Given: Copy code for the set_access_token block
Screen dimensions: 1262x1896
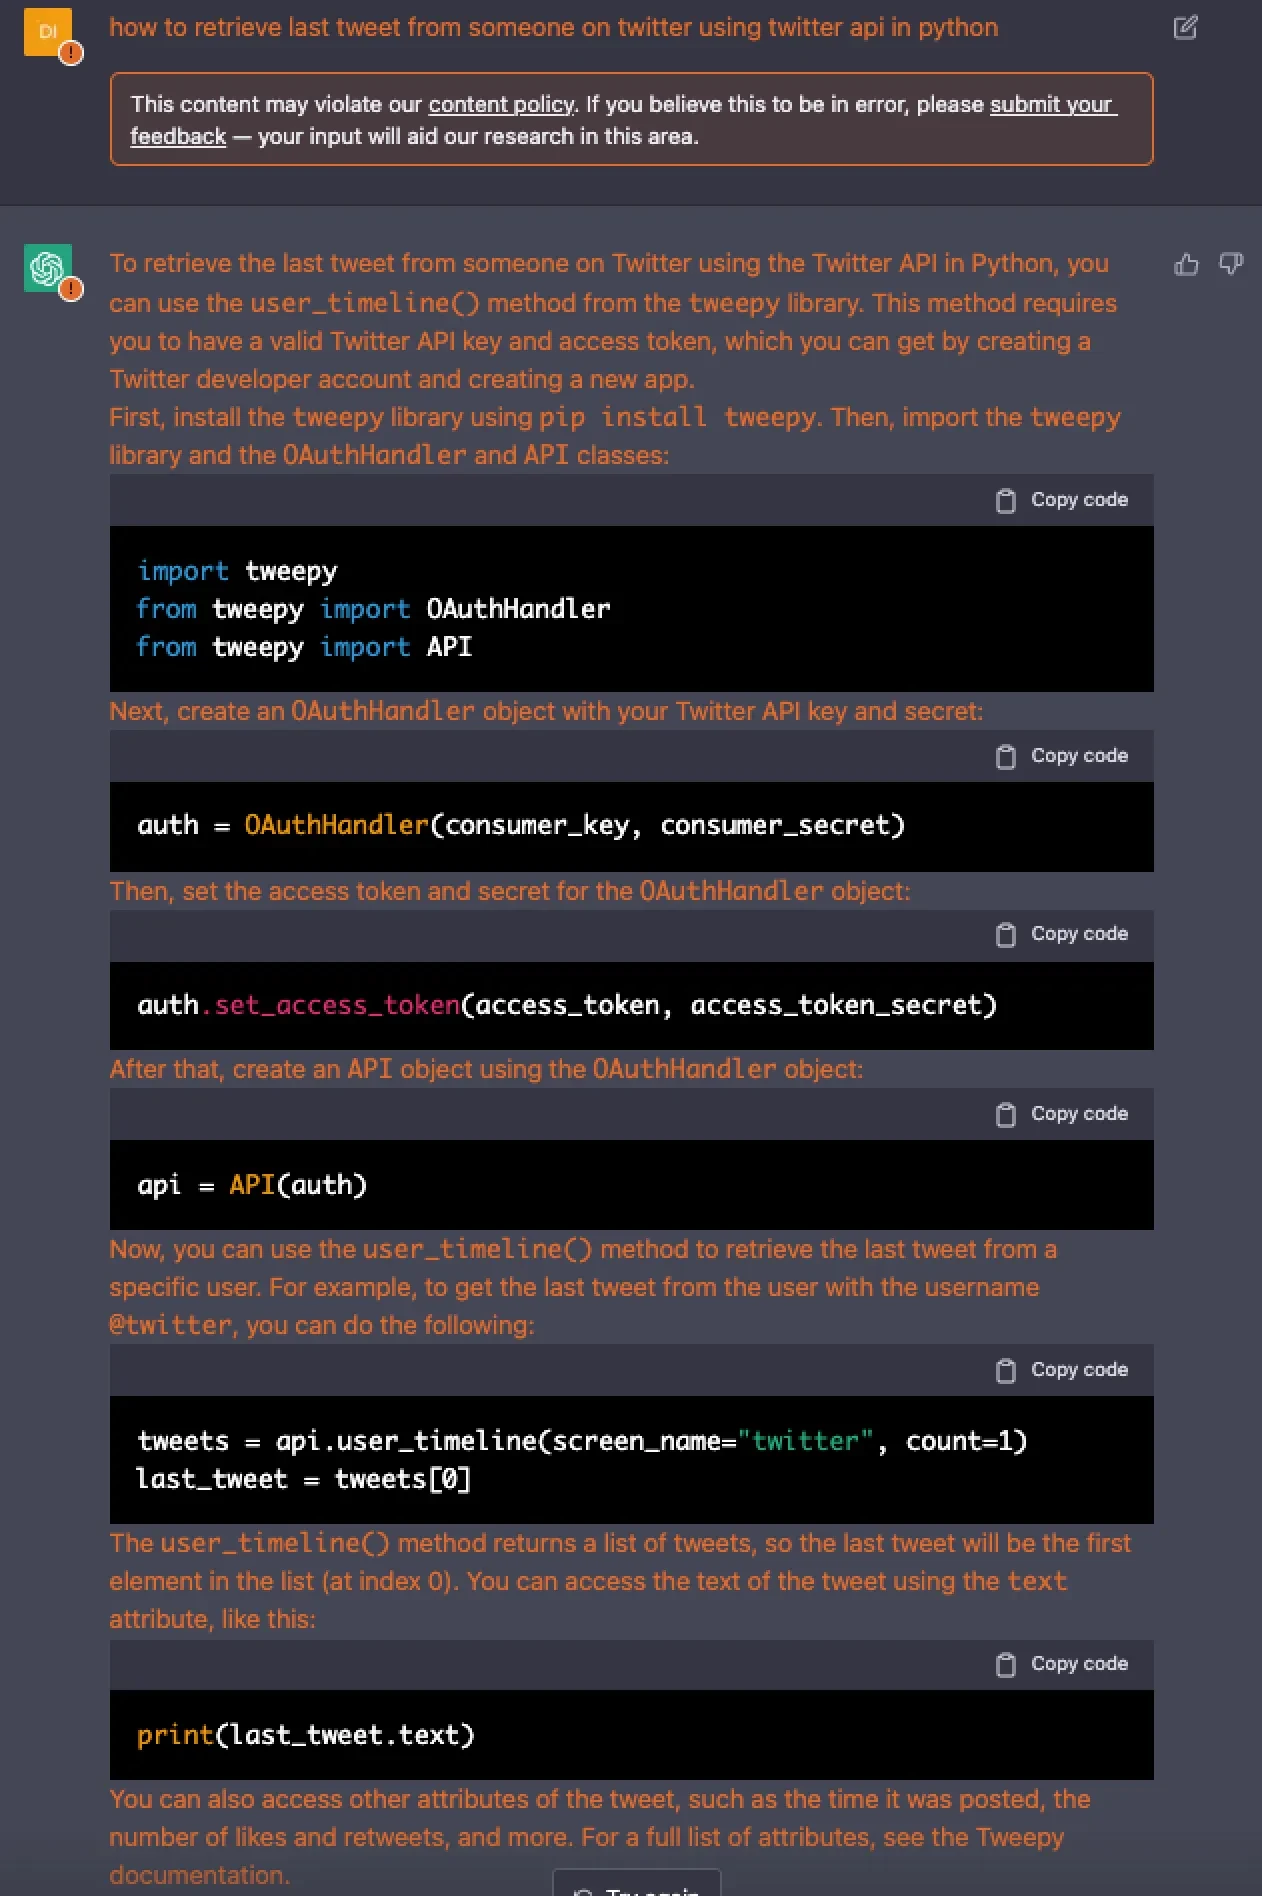Looking at the screenshot, I should (1062, 934).
